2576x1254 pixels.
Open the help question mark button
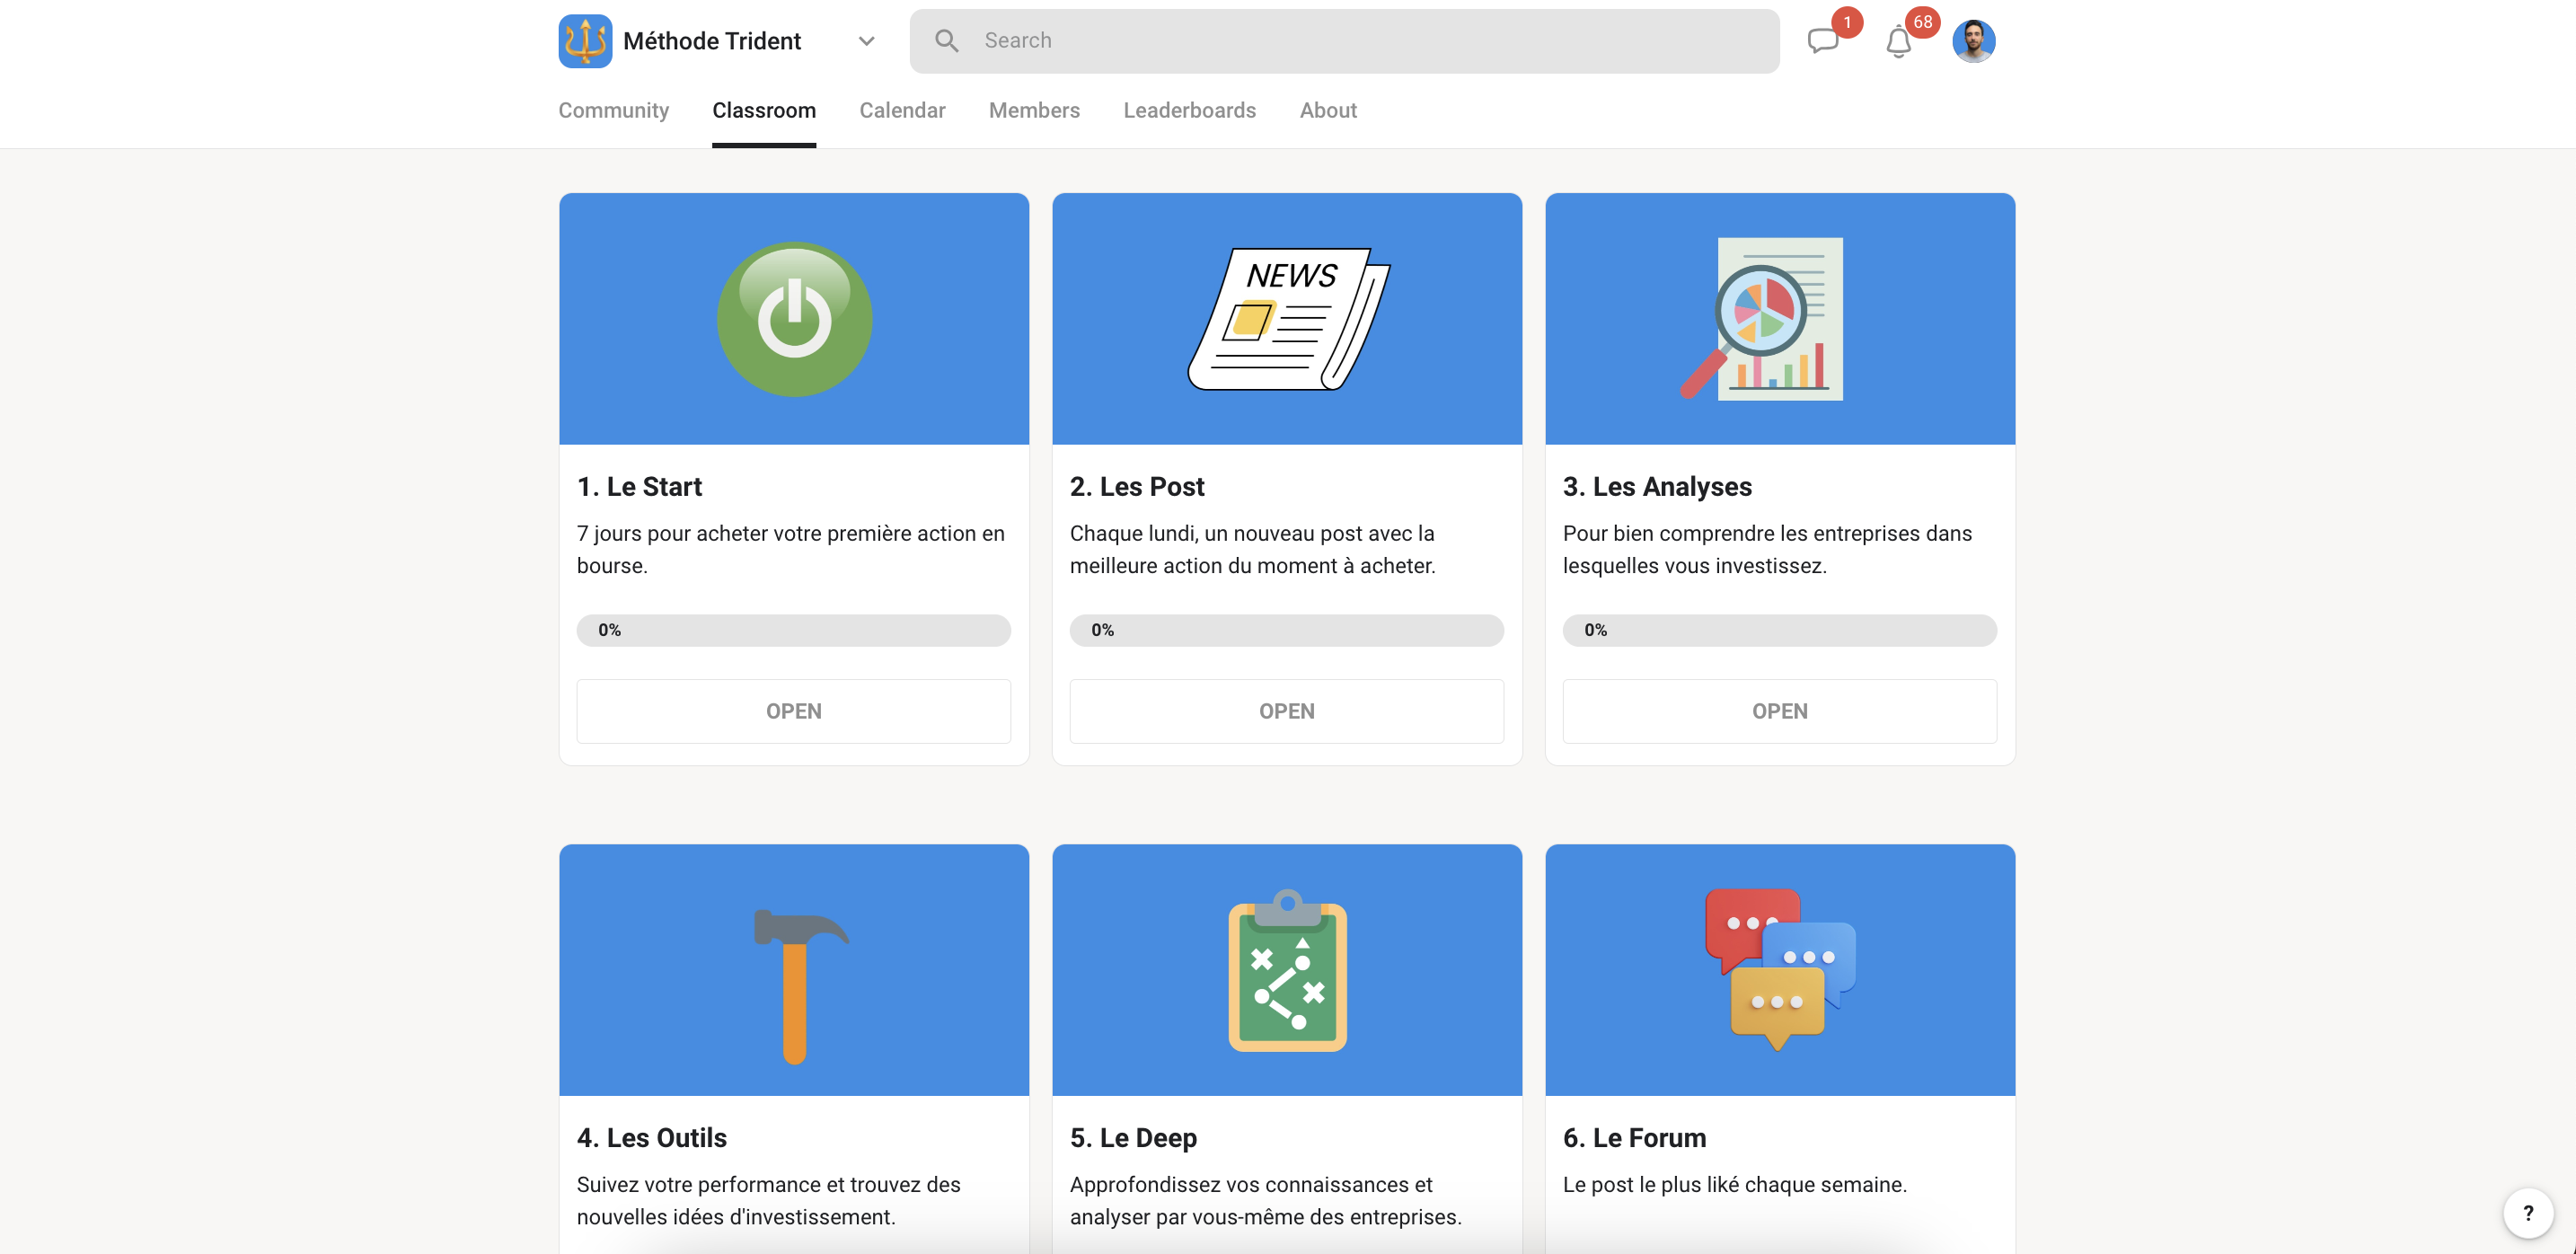click(x=2528, y=1213)
